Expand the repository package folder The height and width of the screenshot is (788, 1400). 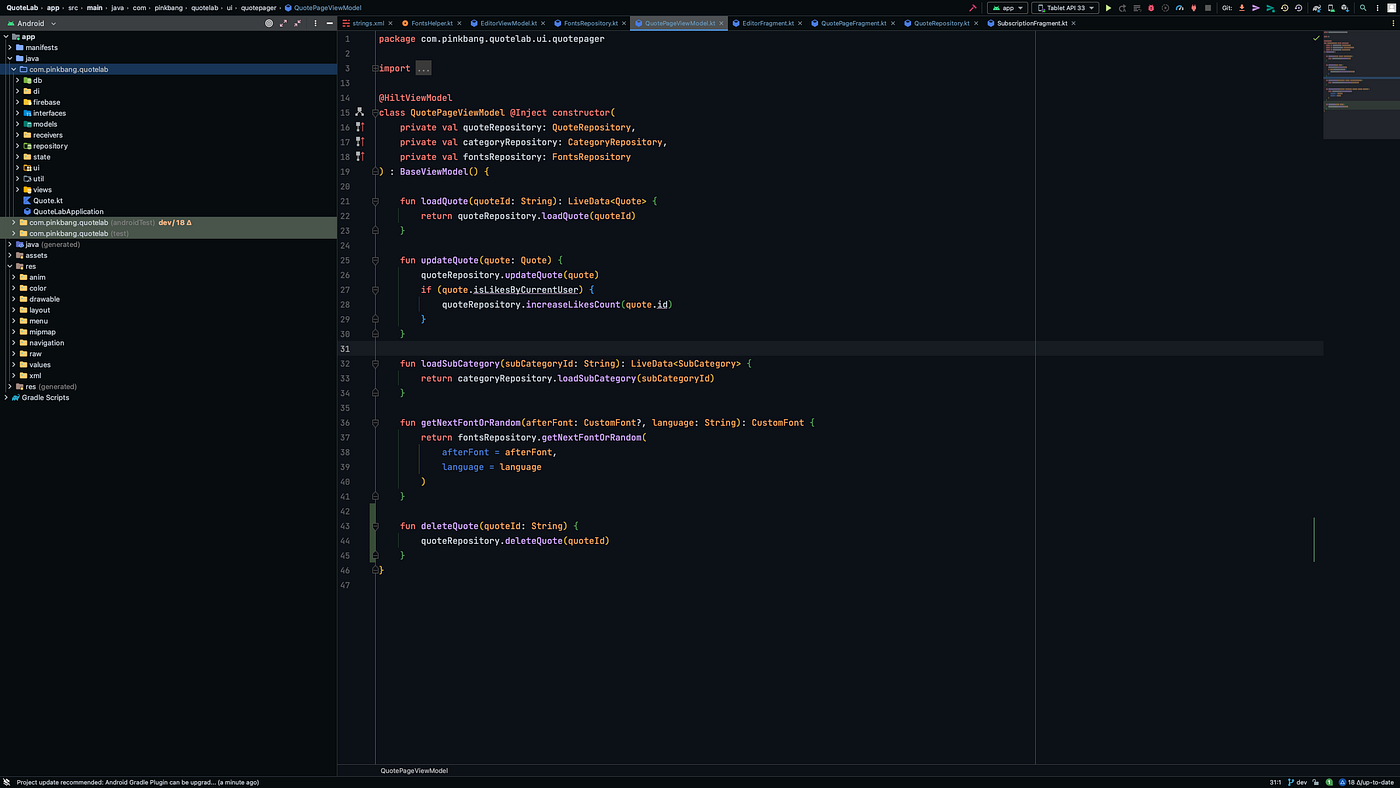17,146
